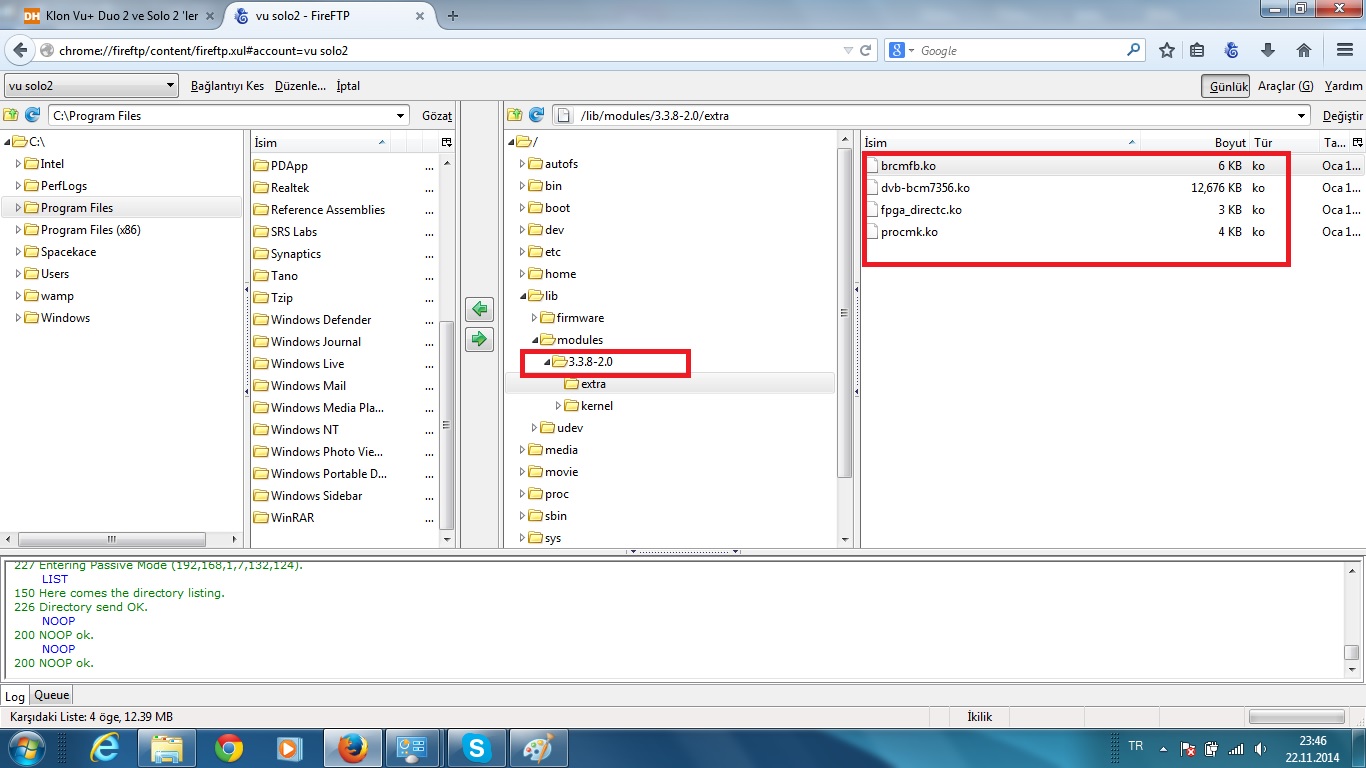
Task: Open the Yardım menu
Action: (1344, 86)
